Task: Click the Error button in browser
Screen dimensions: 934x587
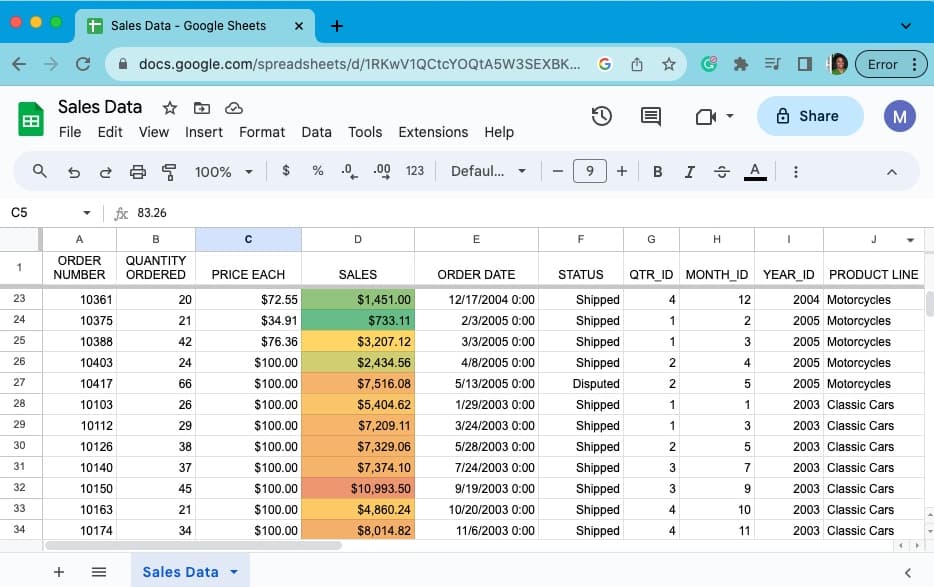Action: [x=891, y=64]
